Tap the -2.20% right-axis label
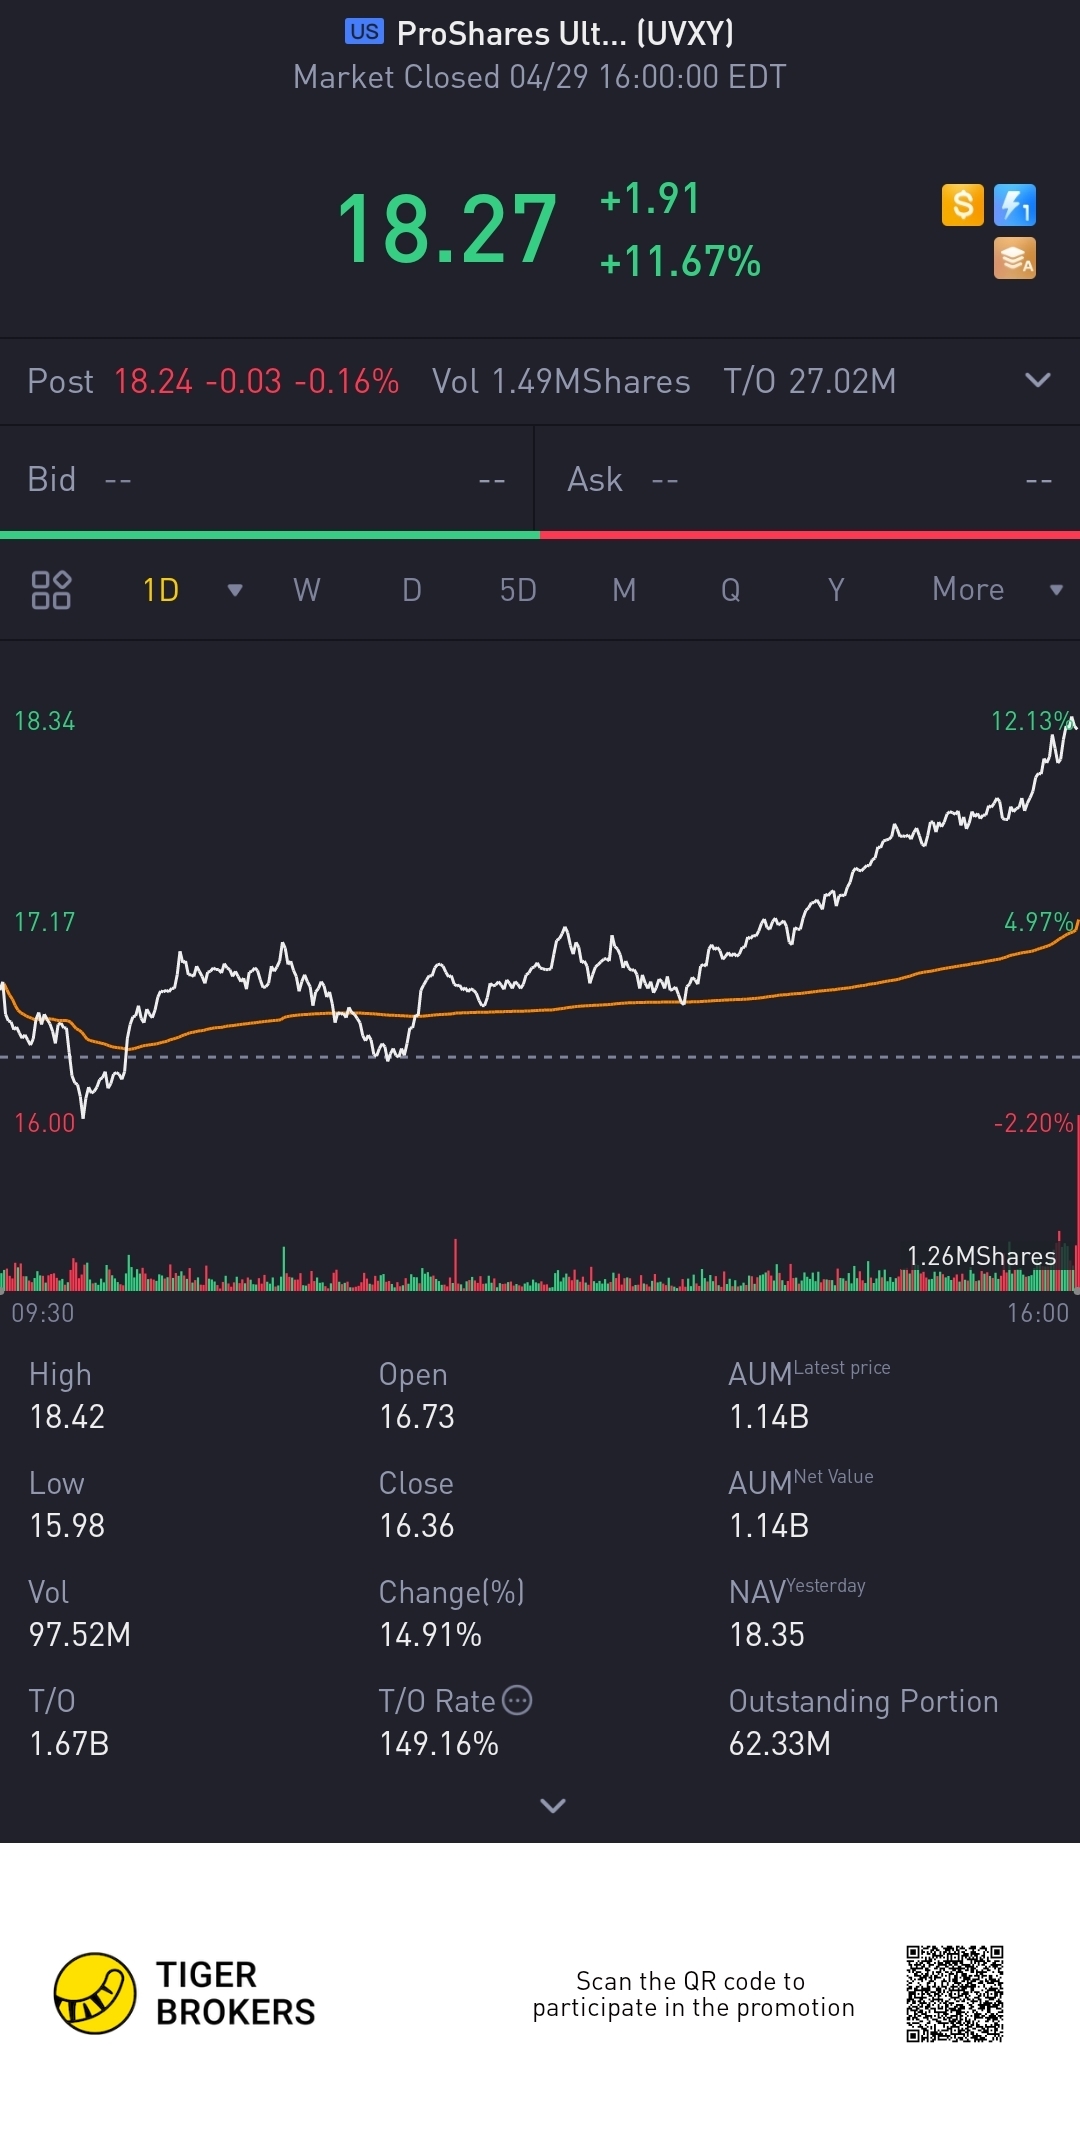This screenshot has height=2145, width=1080. 1034,1123
